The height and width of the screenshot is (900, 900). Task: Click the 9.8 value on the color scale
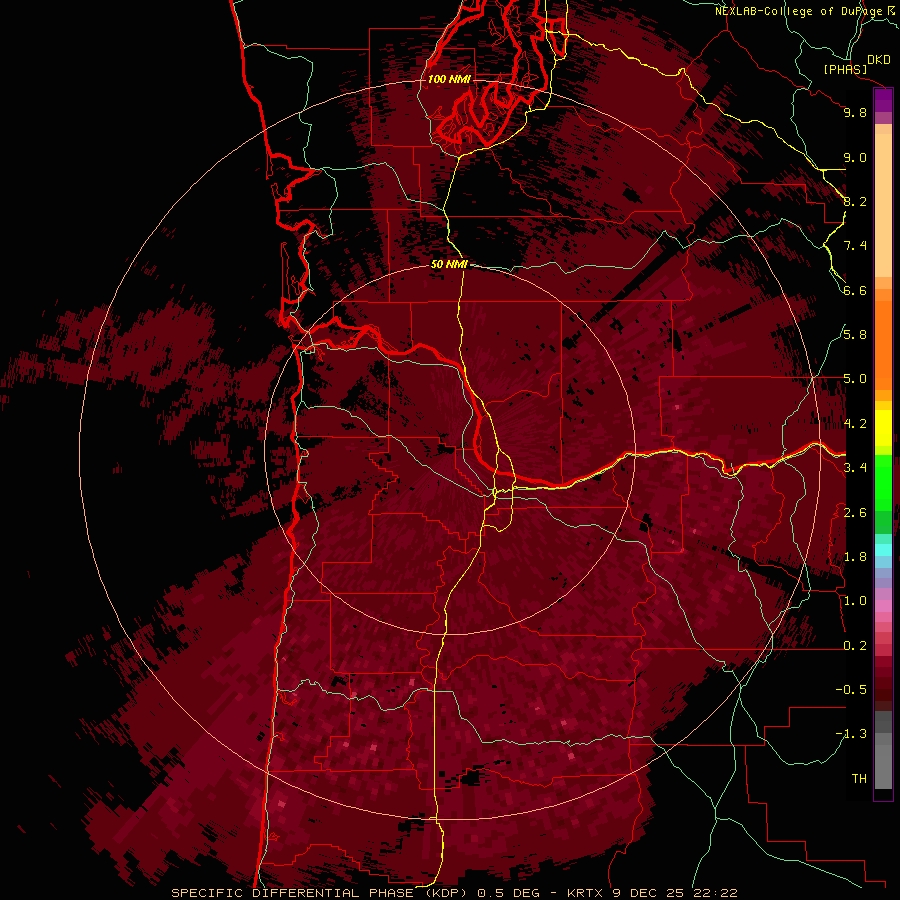855,112
